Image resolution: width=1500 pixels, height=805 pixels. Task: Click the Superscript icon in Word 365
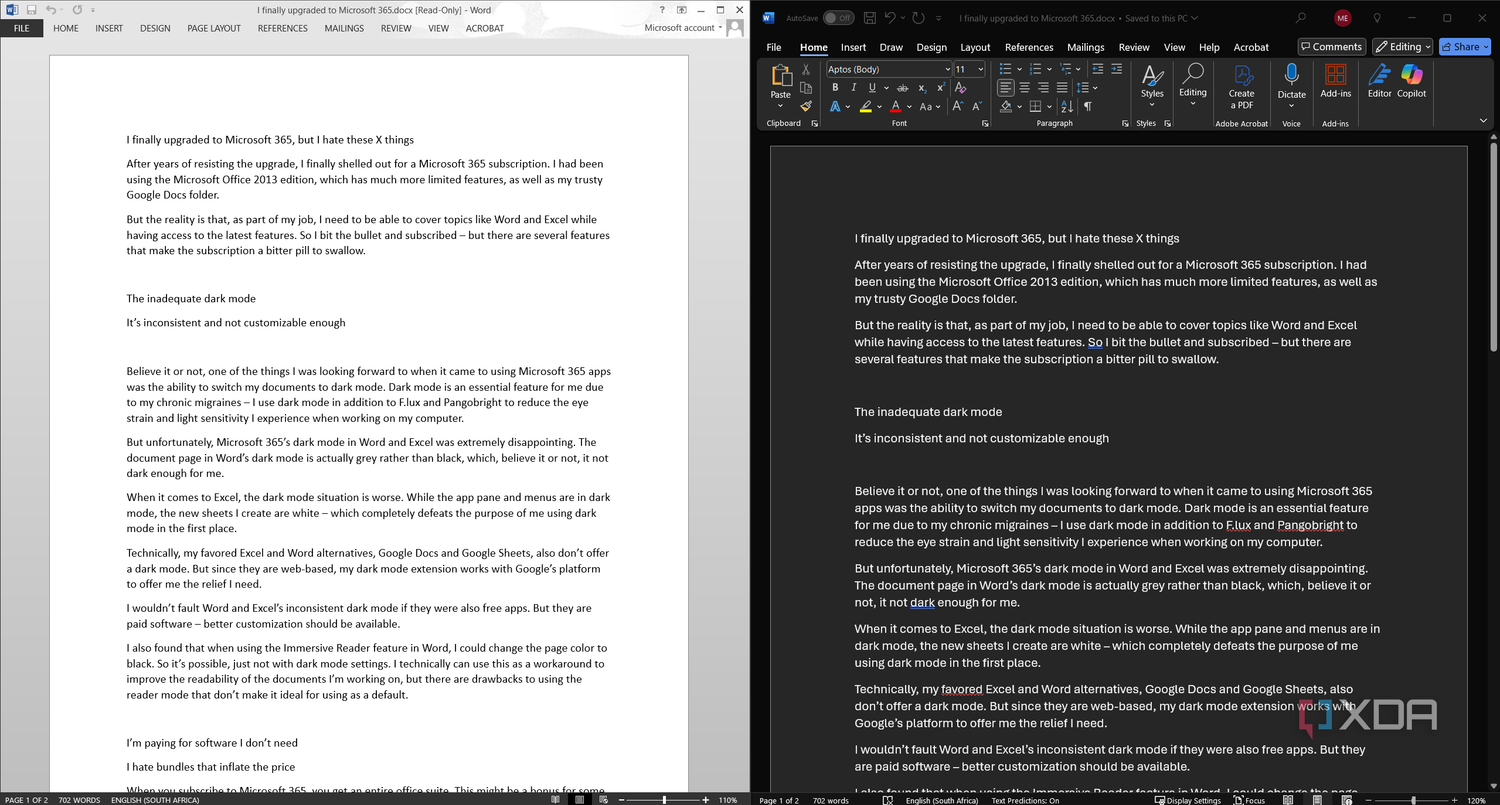[941, 87]
